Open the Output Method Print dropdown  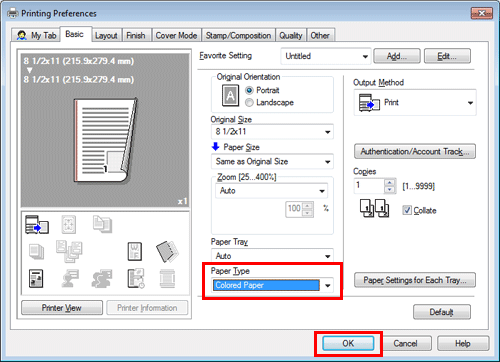(415, 103)
